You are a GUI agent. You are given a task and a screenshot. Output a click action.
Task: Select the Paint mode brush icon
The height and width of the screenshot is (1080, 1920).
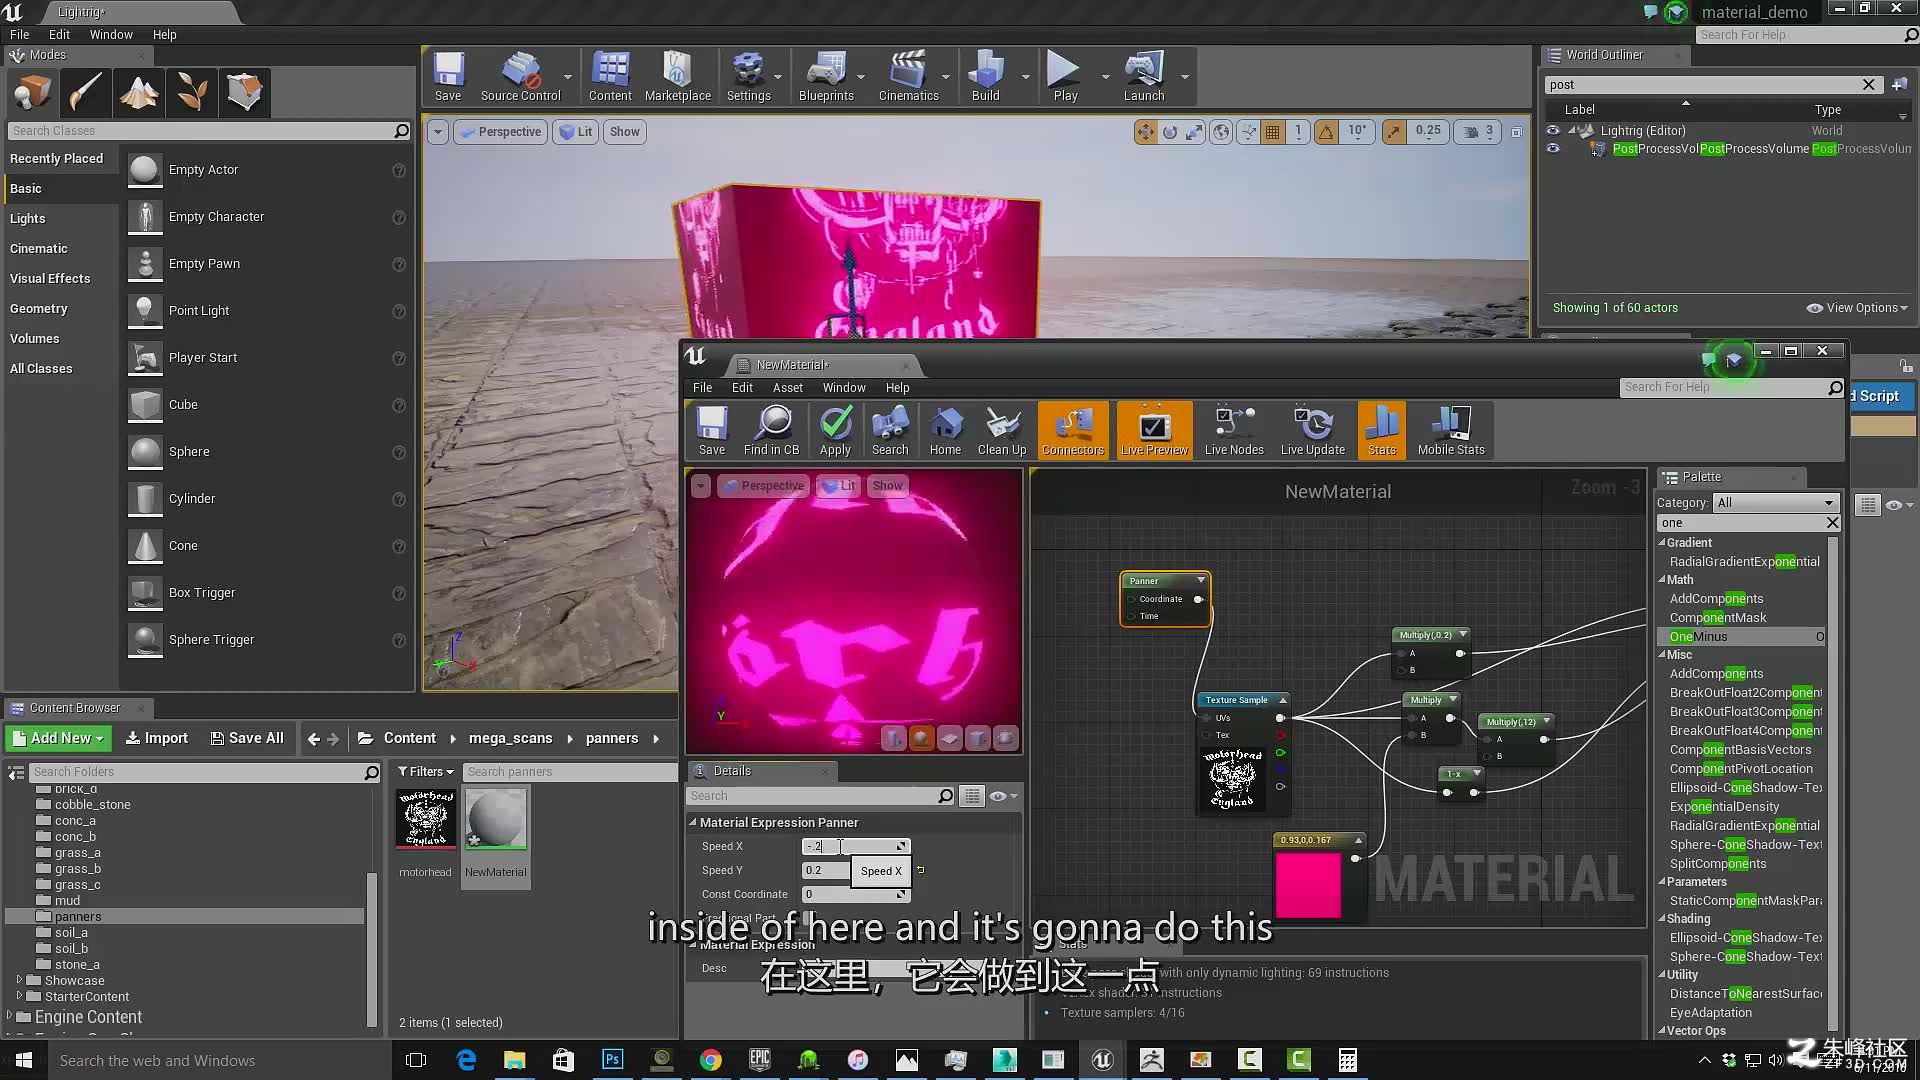click(85, 92)
